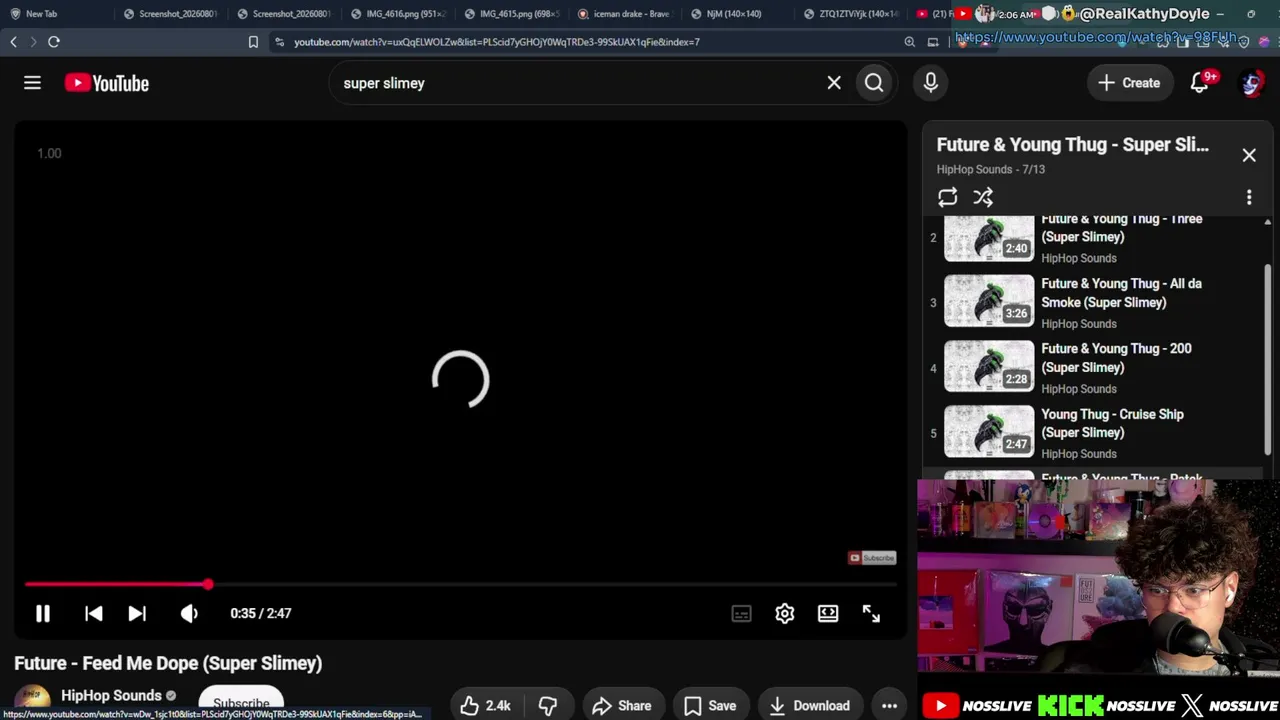Image resolution: width=1280 pixels, height=720 pixels.
Task: Open the YouTube guide hamburger menu
Action: point(32,83)
